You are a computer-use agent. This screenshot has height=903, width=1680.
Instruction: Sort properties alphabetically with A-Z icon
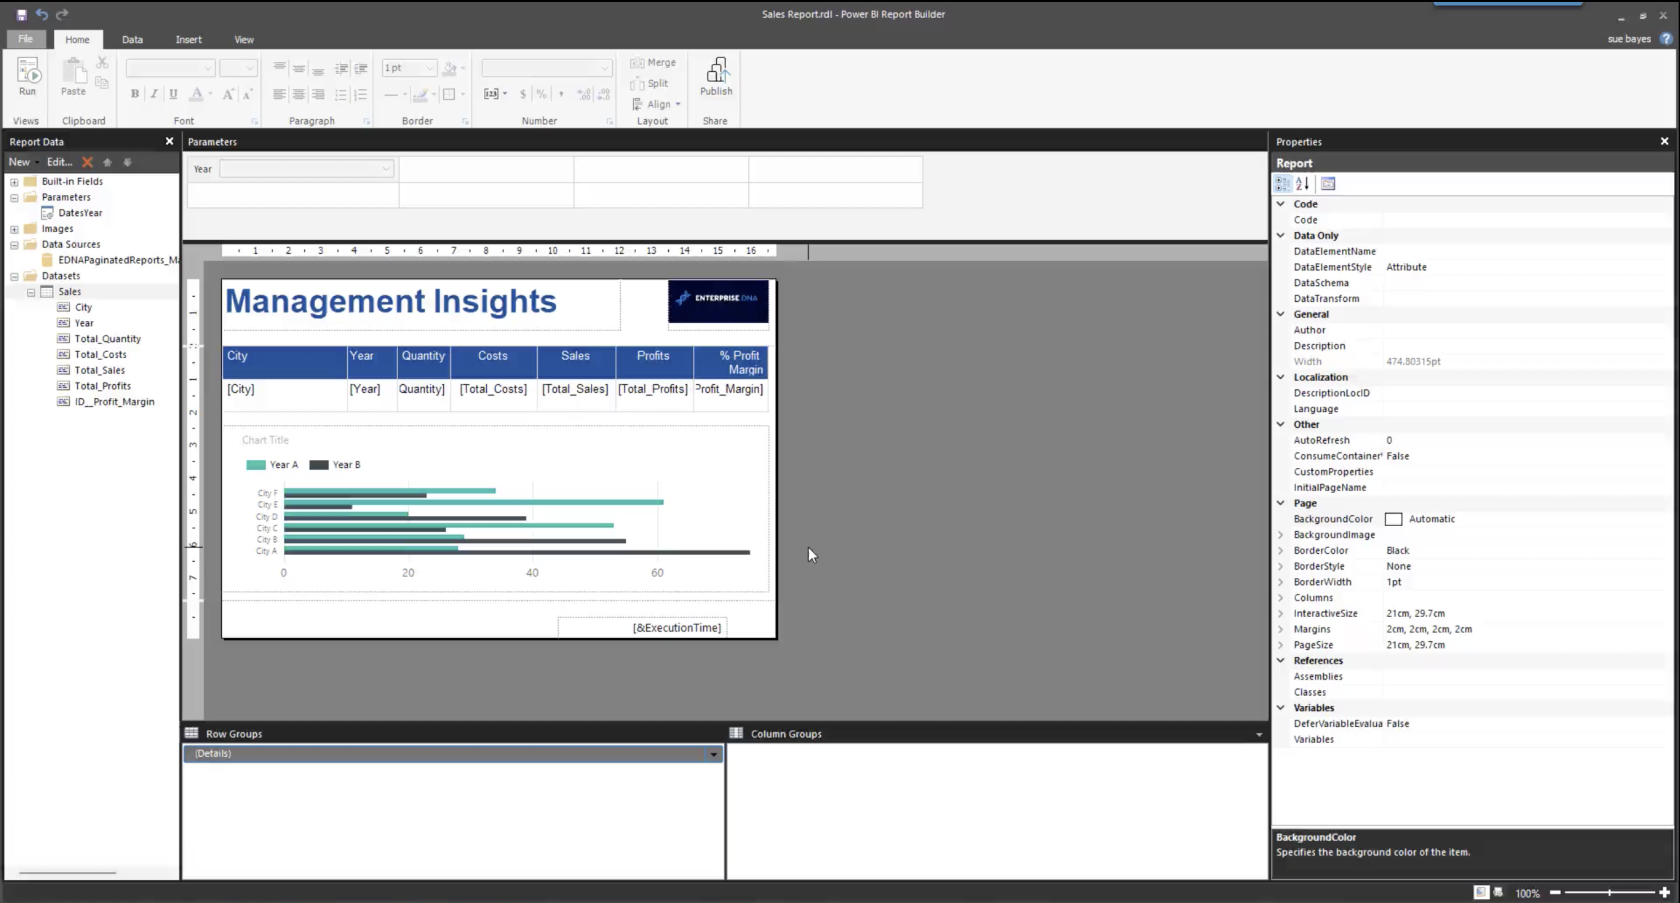[1302, 184]
